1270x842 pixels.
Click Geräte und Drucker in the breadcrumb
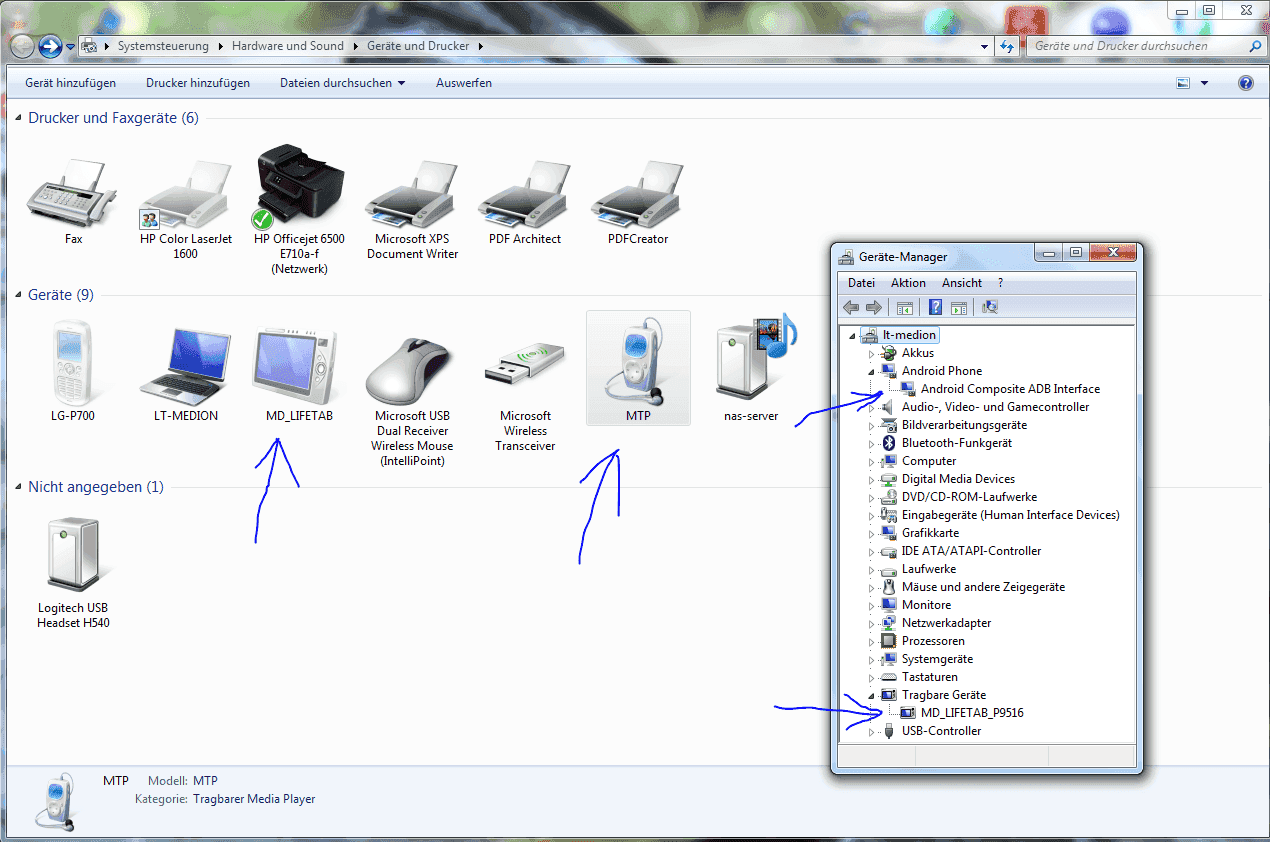(419, 46)
